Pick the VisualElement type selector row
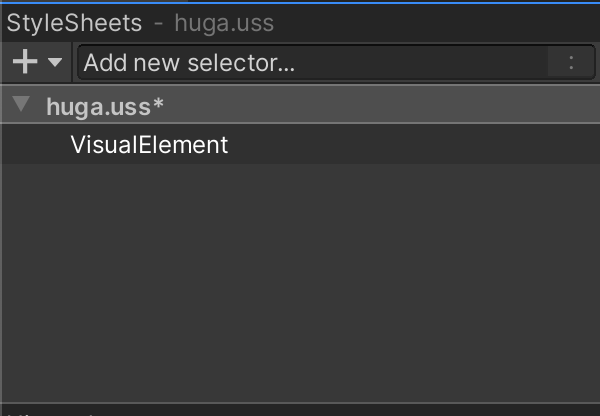 click(x=149, y=145)
